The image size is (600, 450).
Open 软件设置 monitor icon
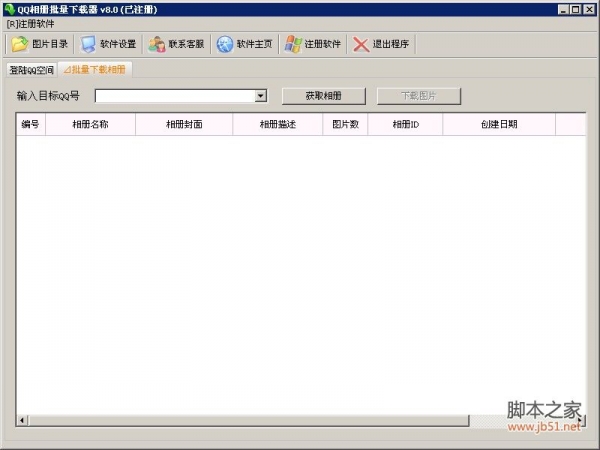(88, 44)
